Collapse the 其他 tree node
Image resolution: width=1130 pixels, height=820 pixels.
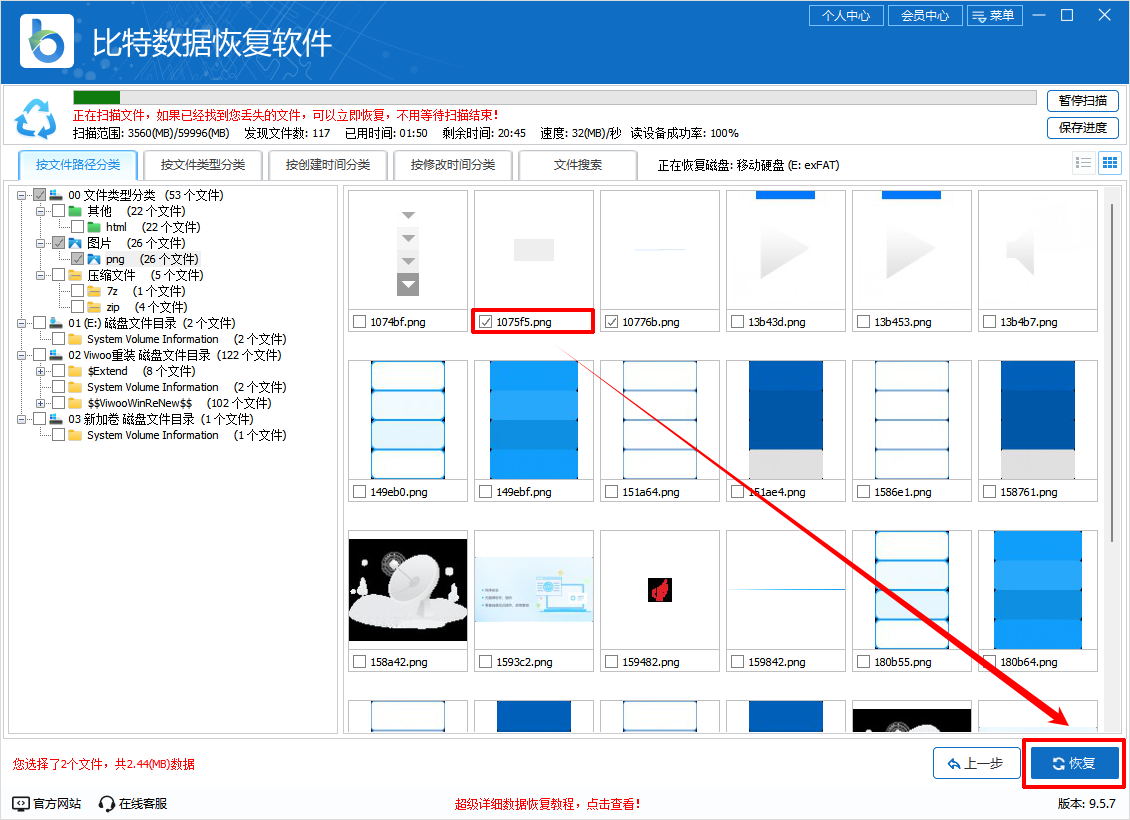[40, 211]
